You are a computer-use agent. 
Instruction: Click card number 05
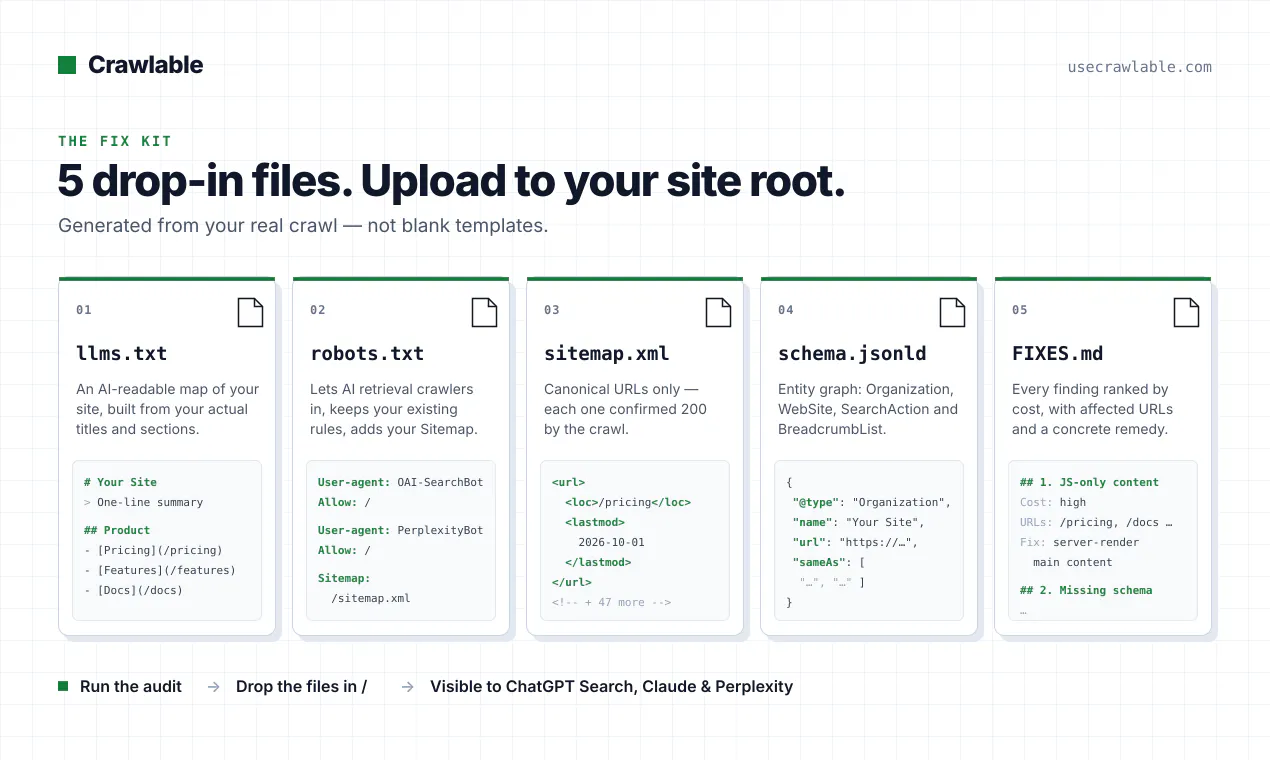pyautogui.click(x=1020, y=310)
